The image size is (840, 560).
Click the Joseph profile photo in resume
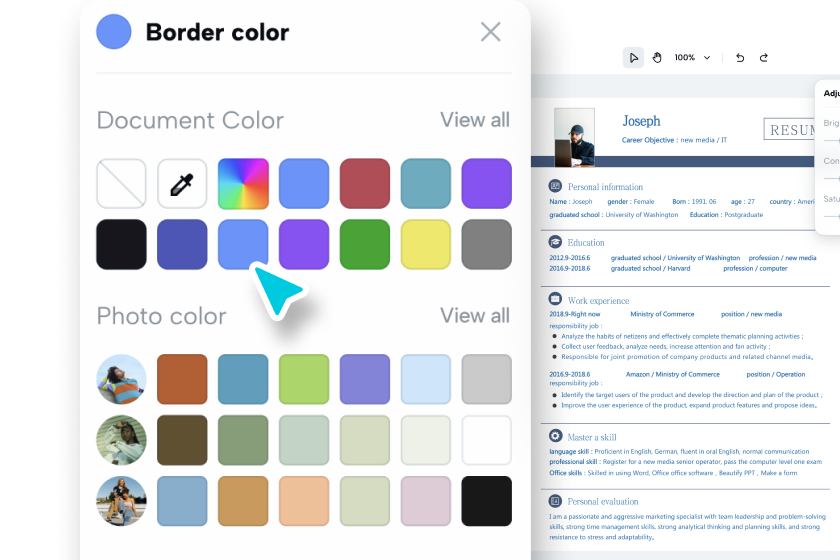pos(574,136)
